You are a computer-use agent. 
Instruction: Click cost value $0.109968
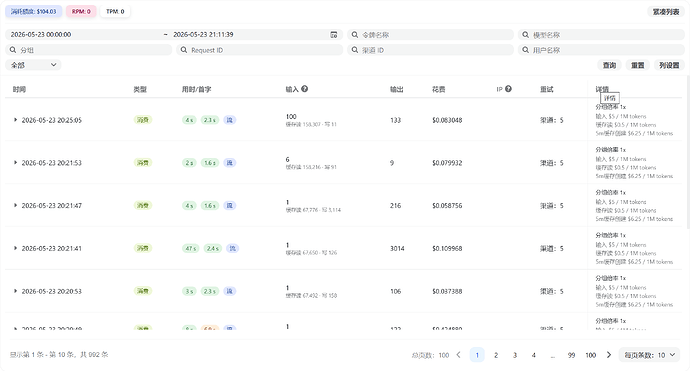pyautogui.click(x=447, y=249)
